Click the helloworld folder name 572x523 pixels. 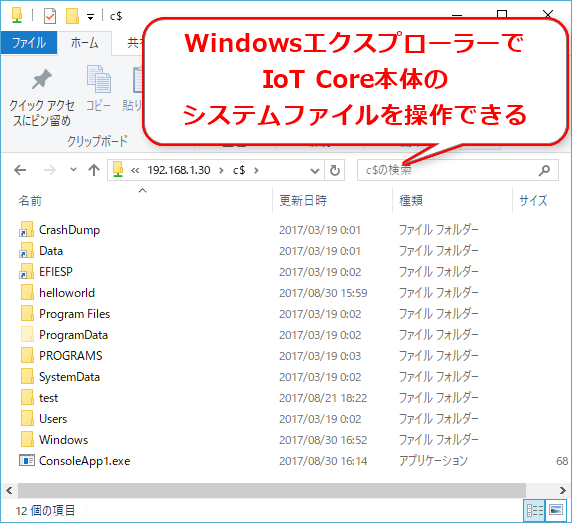[67, 293]
